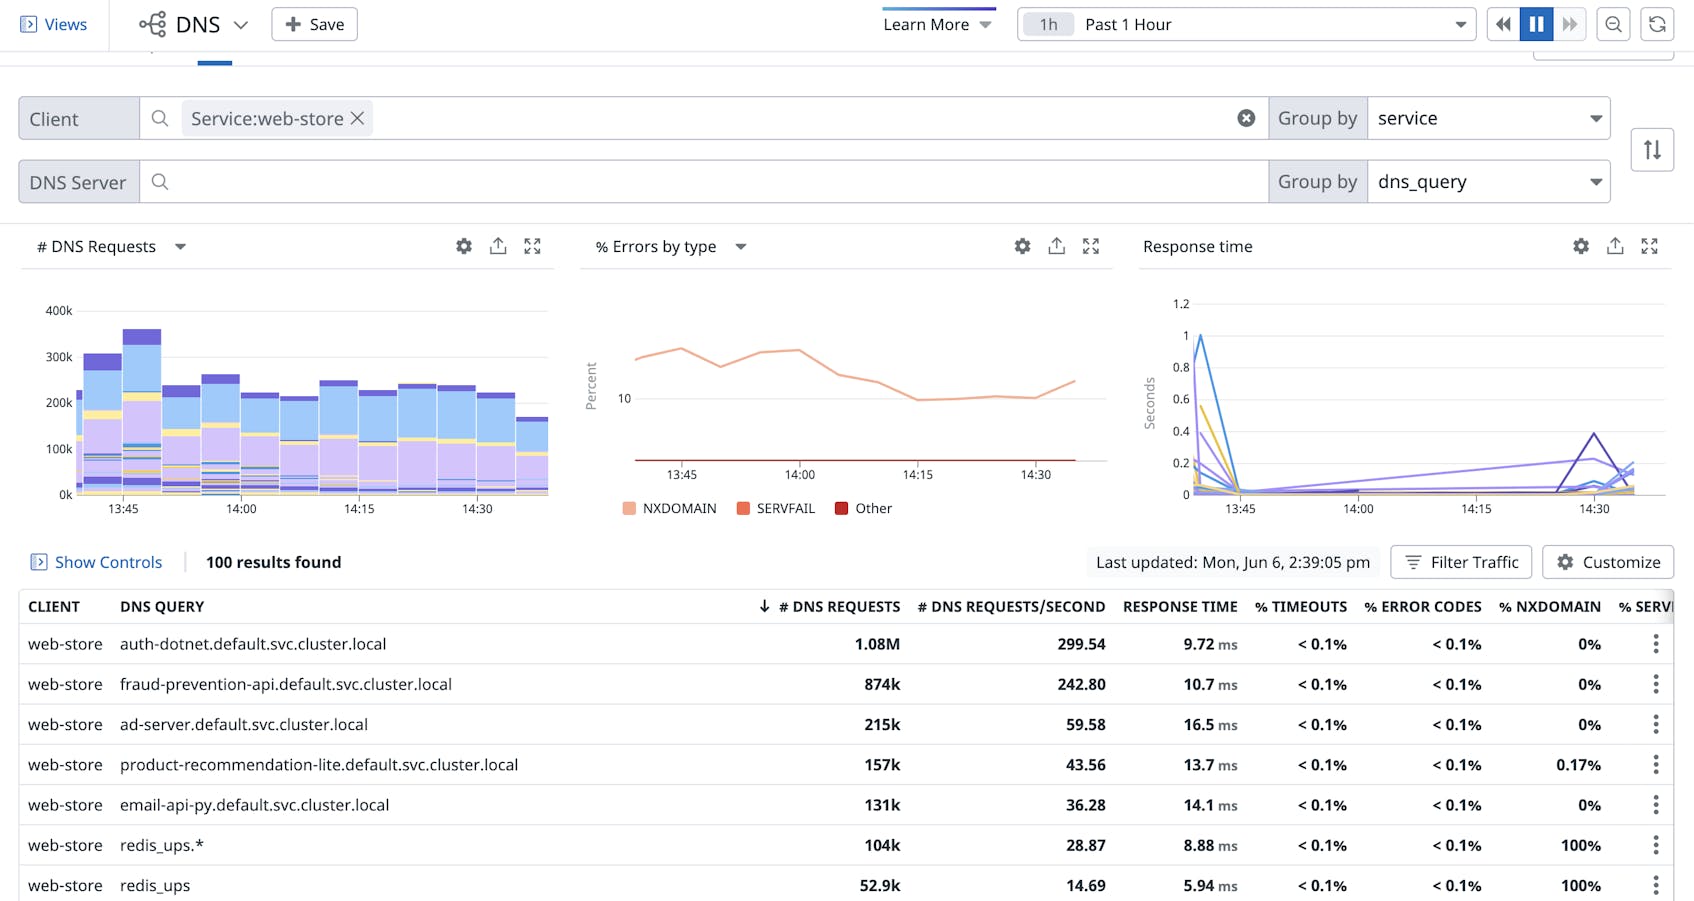The height and width of the screenshot is (901, 1694).
Task: Export the # DNS Requests chart
Action: 498,246
